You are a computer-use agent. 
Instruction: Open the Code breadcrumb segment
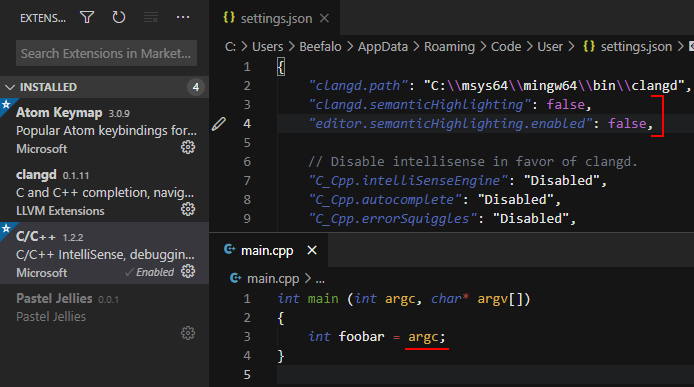506,46
